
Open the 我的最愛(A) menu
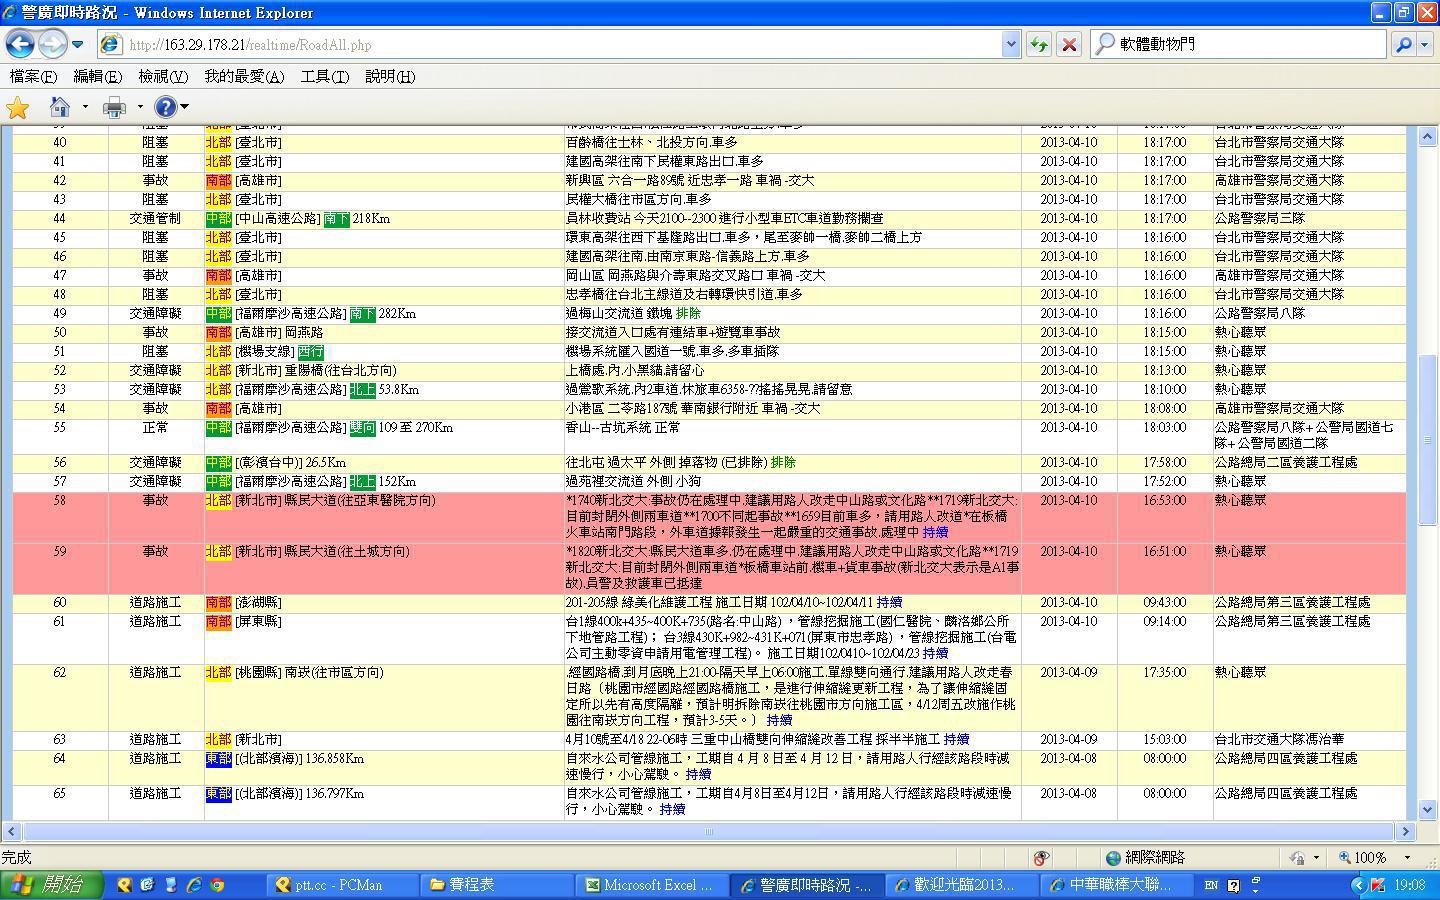(244, 76)
